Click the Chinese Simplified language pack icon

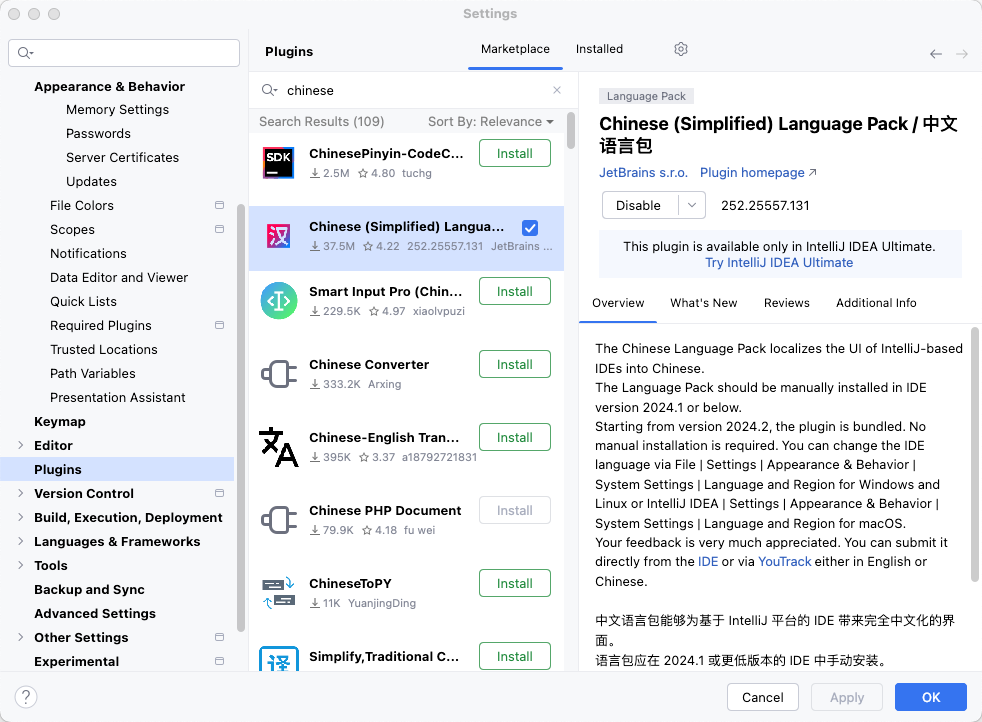(x=278, y=236)
